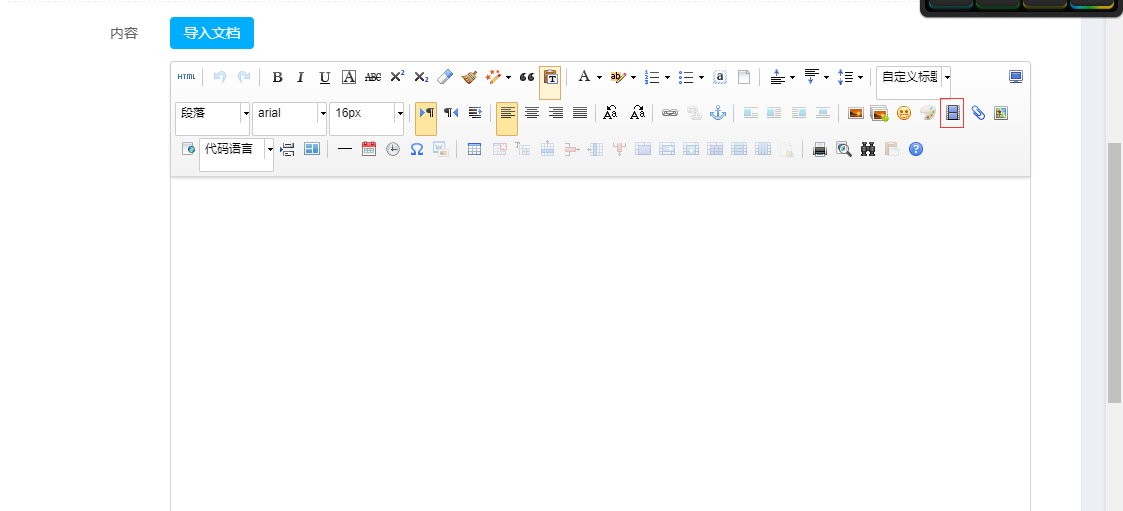Viewport: 1123px width, 511px height.
Task: Toggle underline formatting
Action: point(324,77)
